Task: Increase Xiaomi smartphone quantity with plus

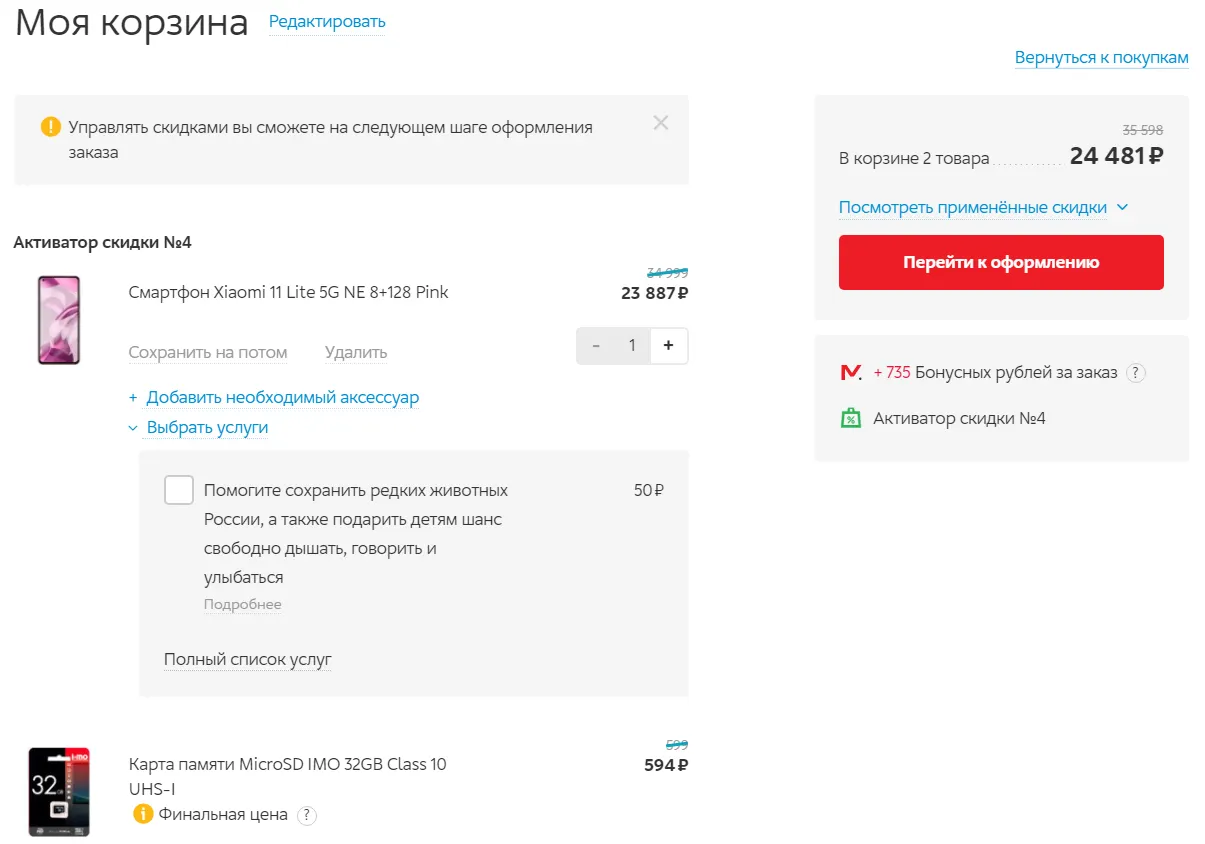Action: pyautogui.click(x=668, y=346)
